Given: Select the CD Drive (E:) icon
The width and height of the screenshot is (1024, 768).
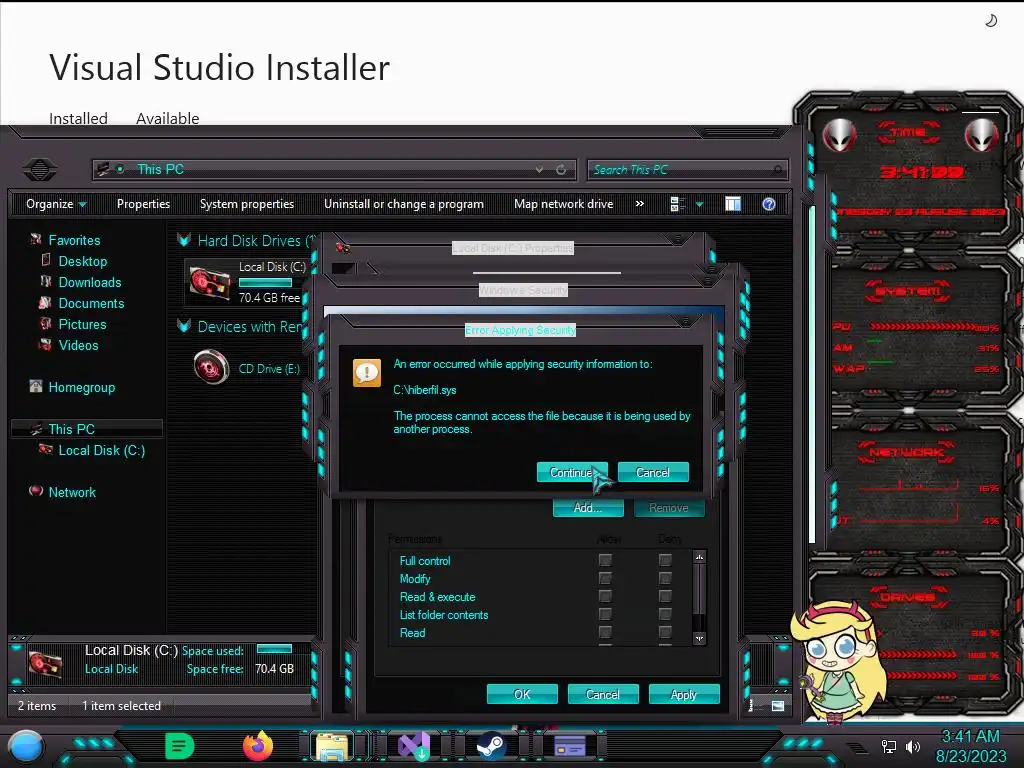Looking at the screenshot, I should pos(212,366).
